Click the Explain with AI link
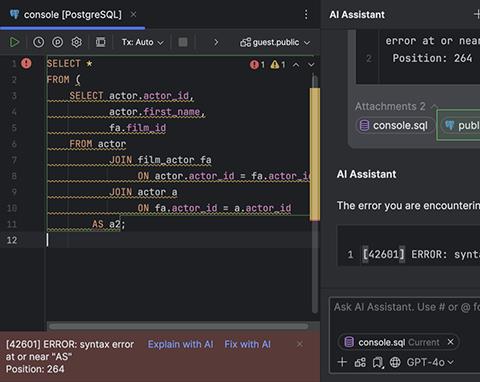 tap(181, 344)
